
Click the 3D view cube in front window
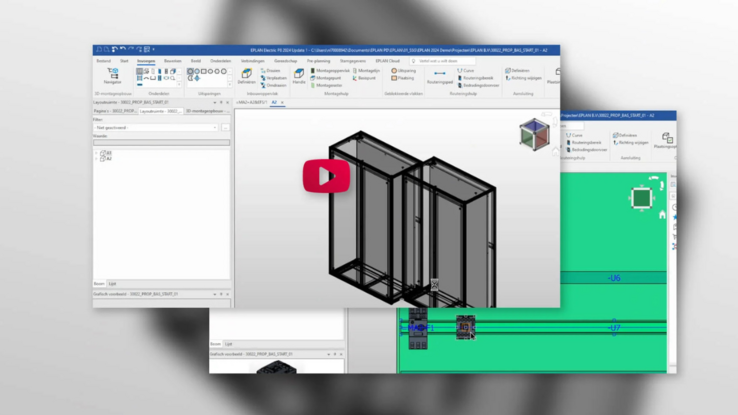[534, 135]
